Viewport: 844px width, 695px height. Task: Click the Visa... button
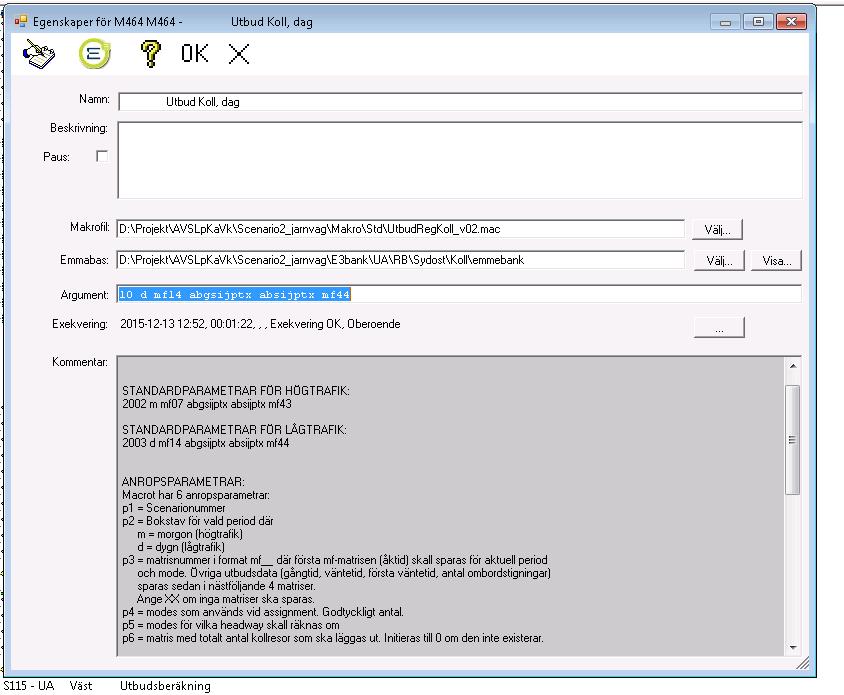(x=776, y=261)
